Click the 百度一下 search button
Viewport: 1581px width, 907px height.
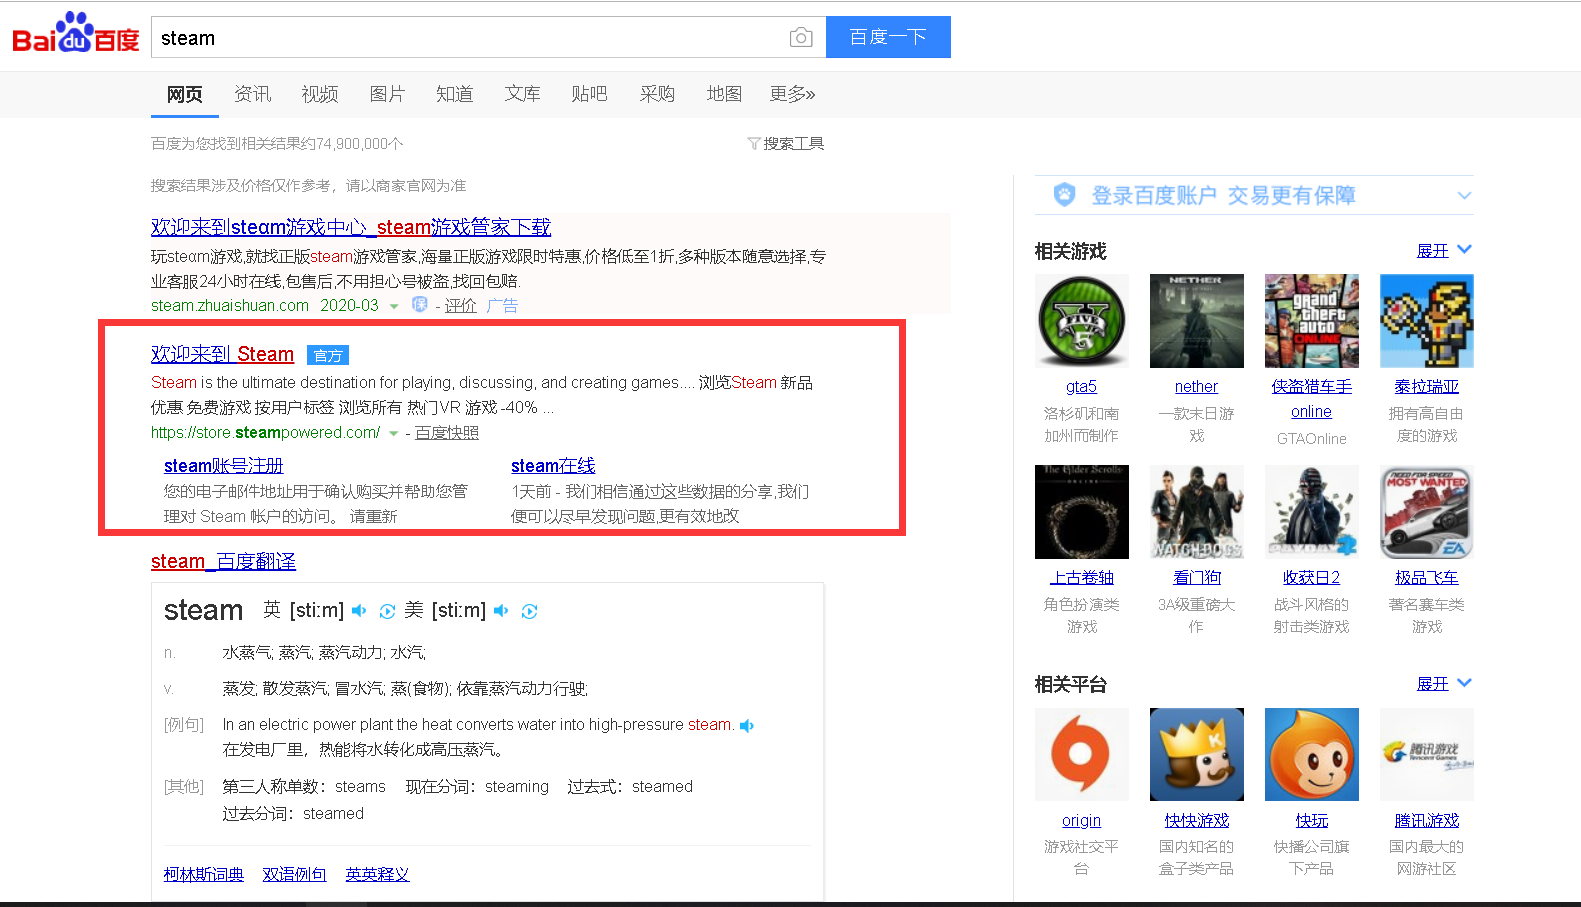[x=888, y=37]
